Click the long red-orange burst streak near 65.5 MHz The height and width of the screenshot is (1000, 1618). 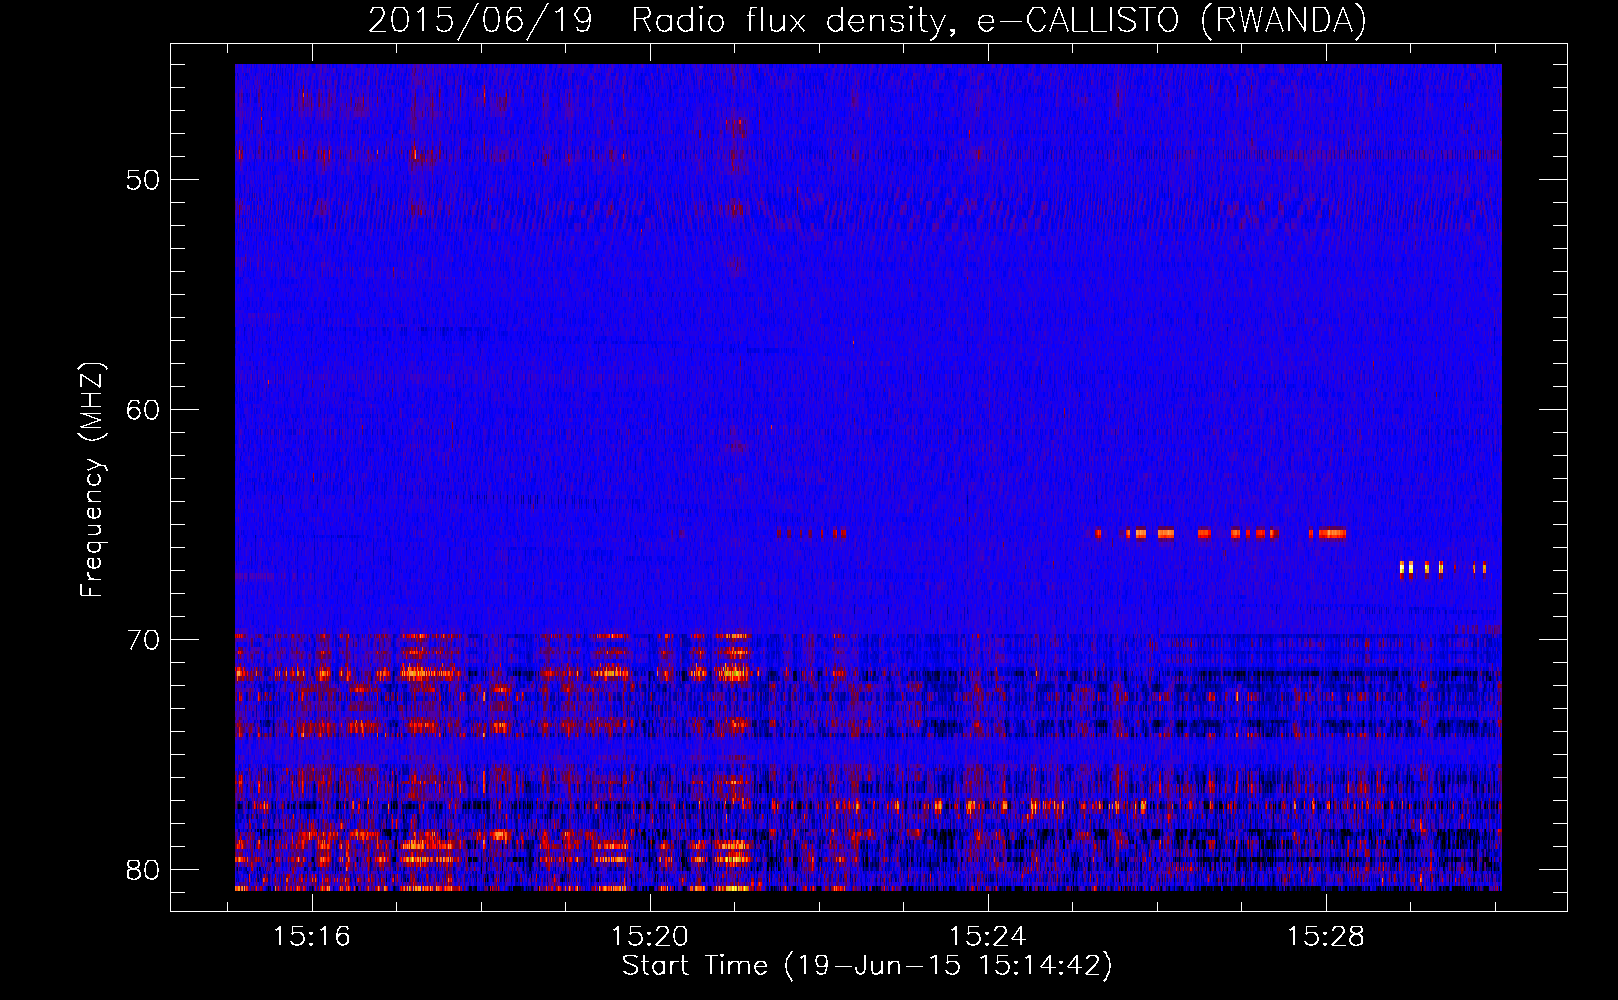(1221, 533)
